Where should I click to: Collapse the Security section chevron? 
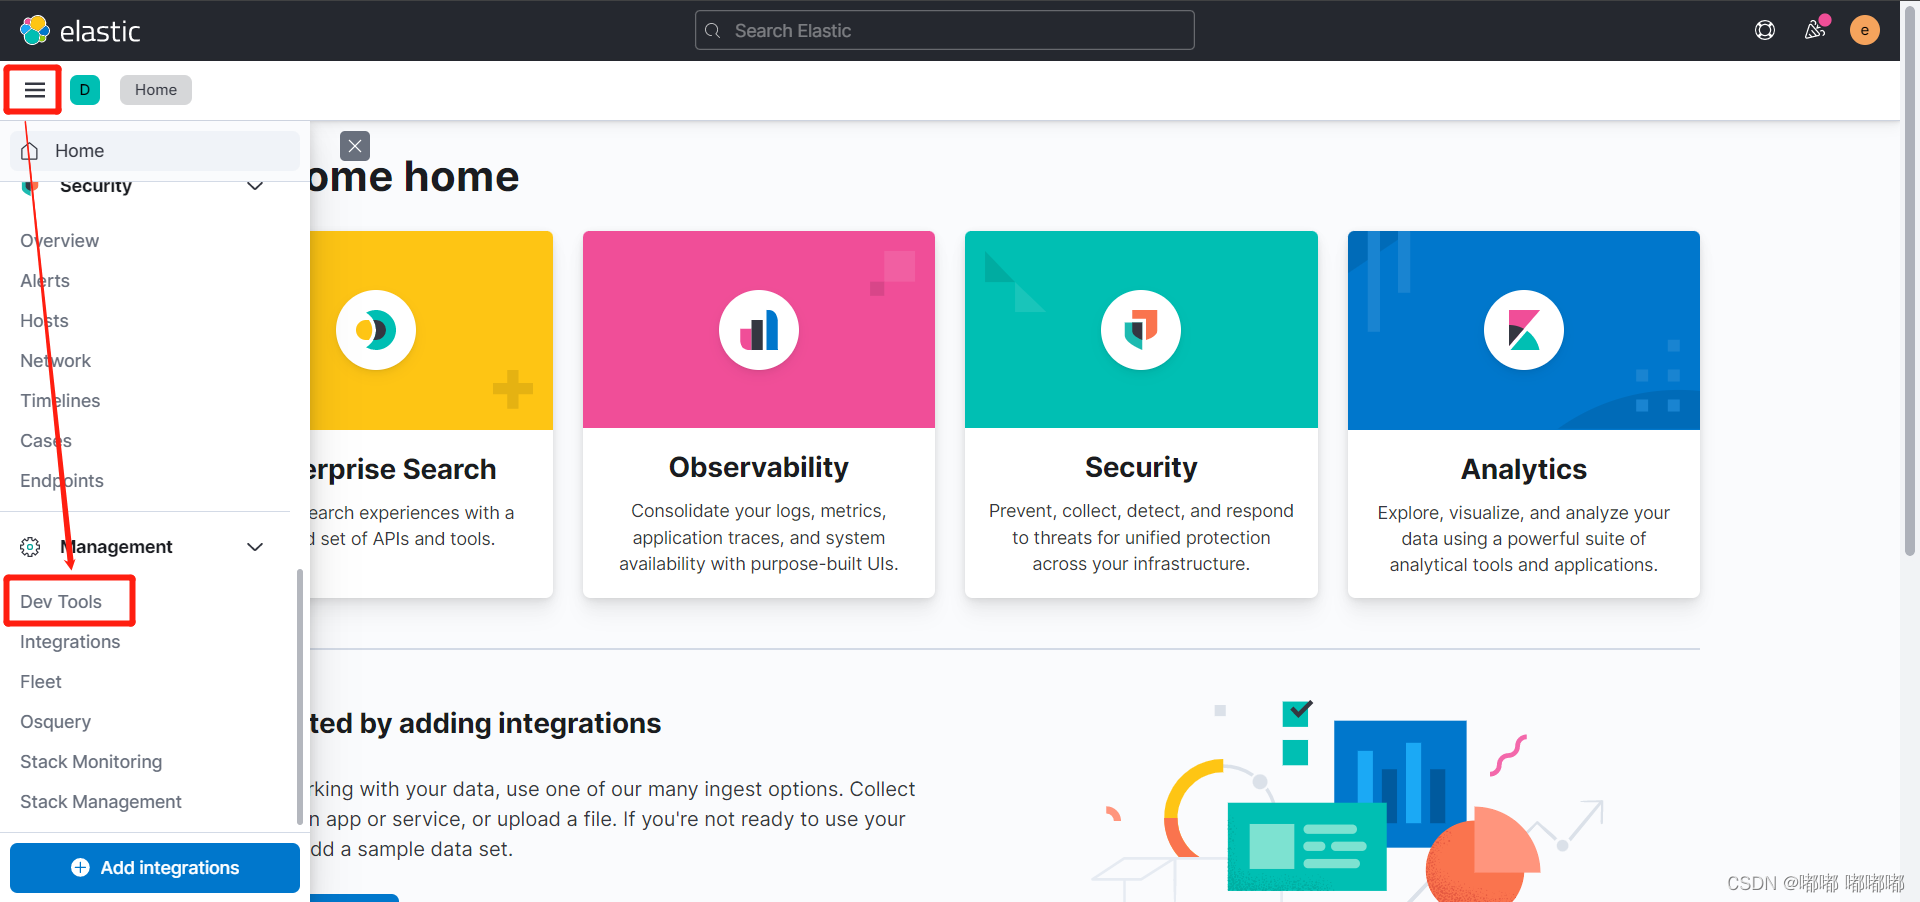click(x=255, y=186)
